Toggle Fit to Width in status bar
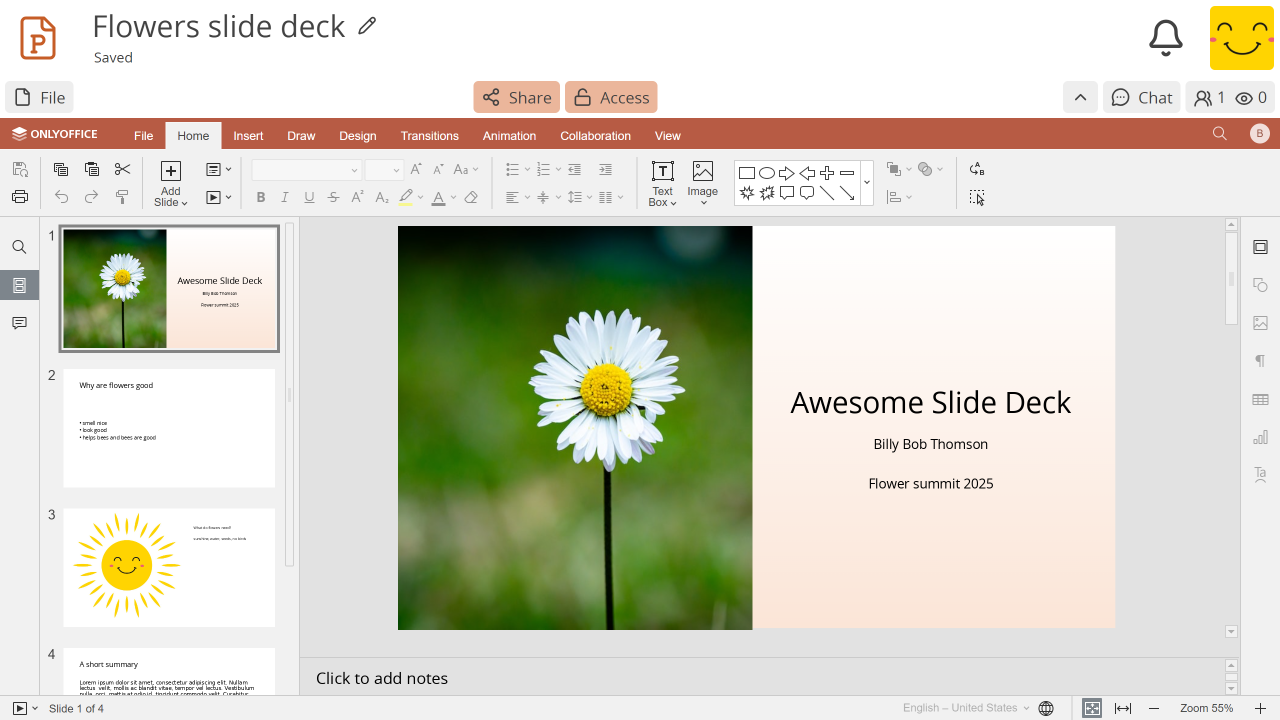Viewport: 1280px width, 720px height. pyautogui.click(x=1123, y=708)
